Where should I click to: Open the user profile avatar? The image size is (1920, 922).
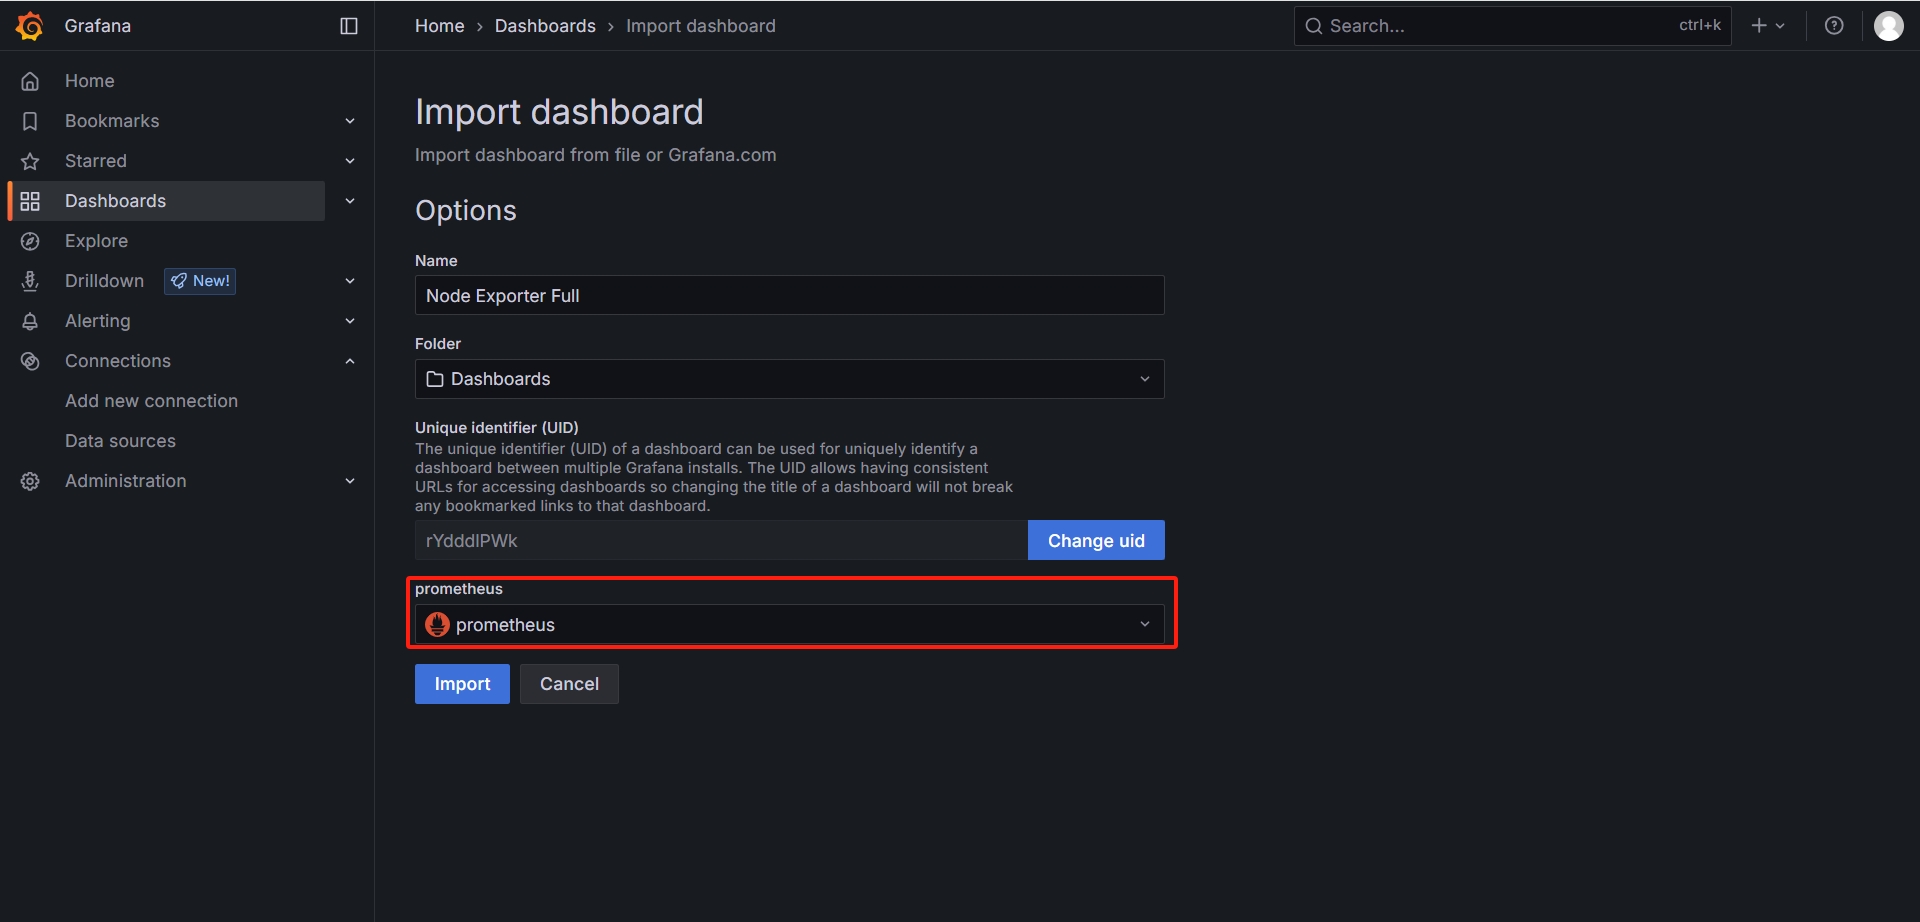click(1888, 26)
